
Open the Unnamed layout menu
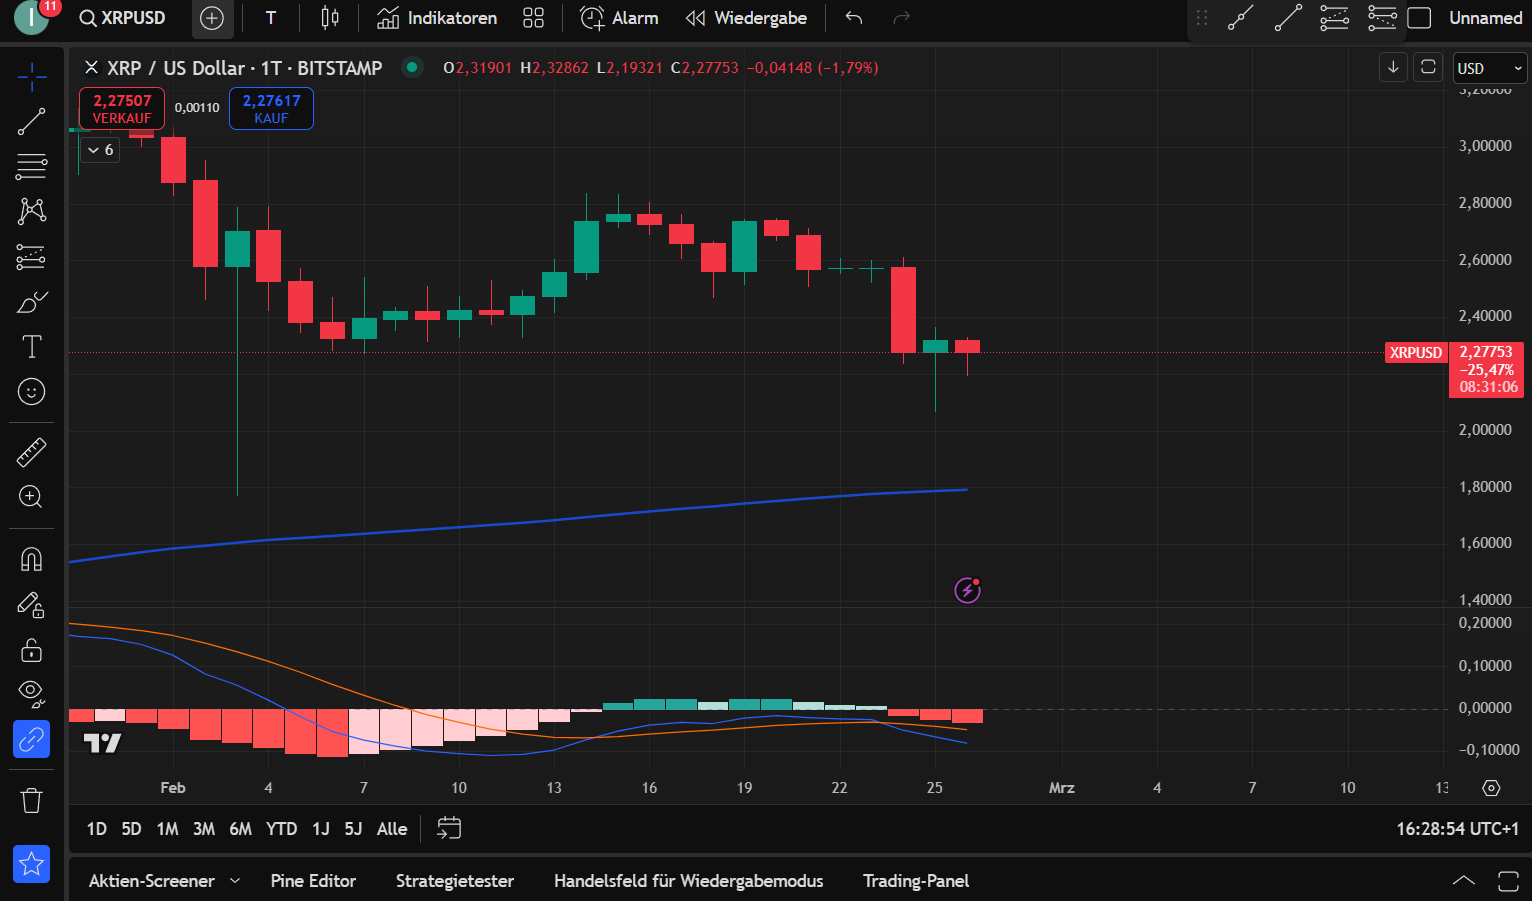pos(1485,18)
